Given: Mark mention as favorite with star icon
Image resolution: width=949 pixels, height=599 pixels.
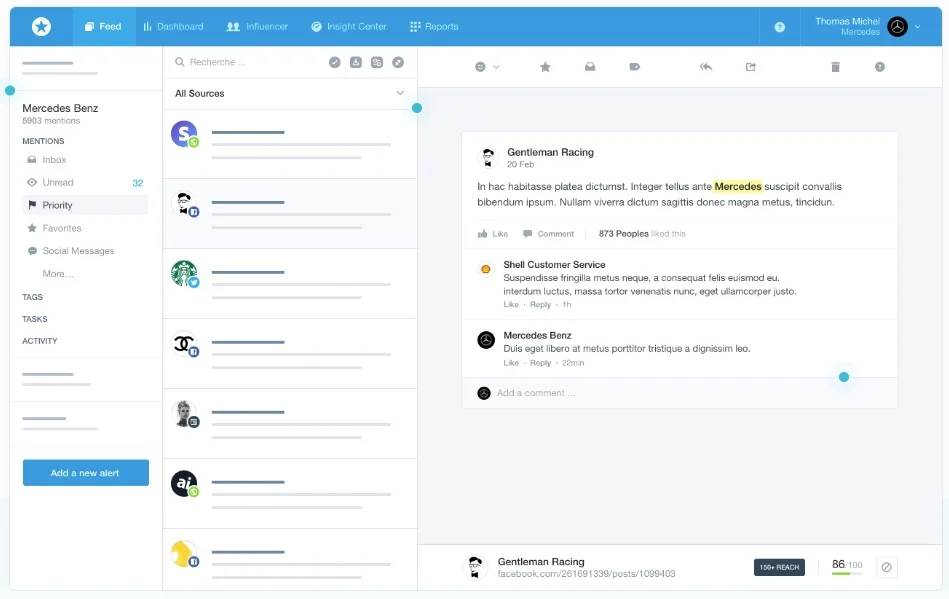Looking at the screenshot, I should pos(545,67).
